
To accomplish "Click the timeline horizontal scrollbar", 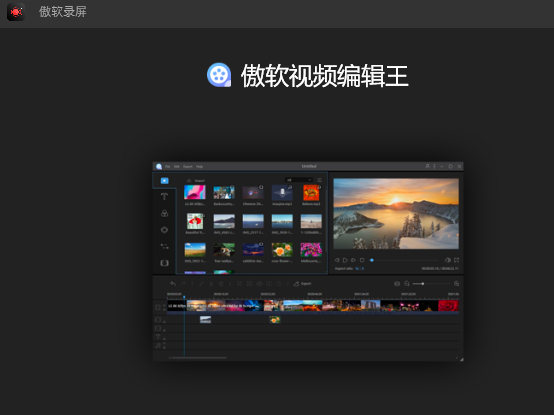I will (198, 358).
